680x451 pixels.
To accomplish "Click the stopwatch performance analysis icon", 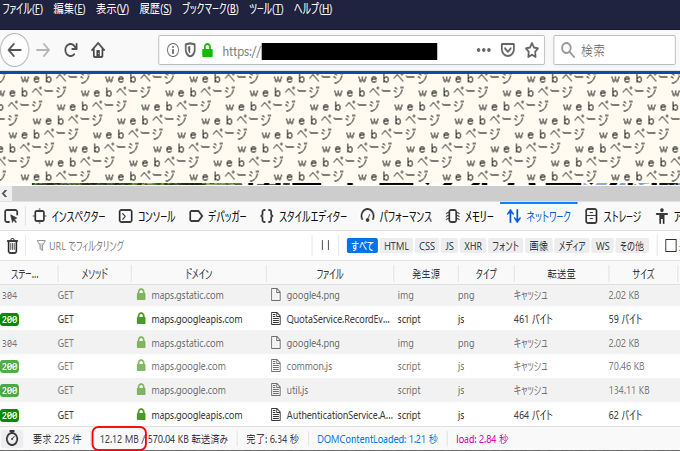I will 12,439.
